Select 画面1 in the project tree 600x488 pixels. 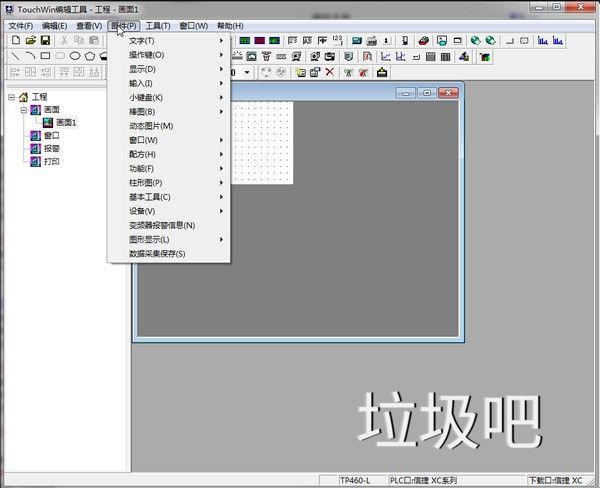[x=66, y=122]
